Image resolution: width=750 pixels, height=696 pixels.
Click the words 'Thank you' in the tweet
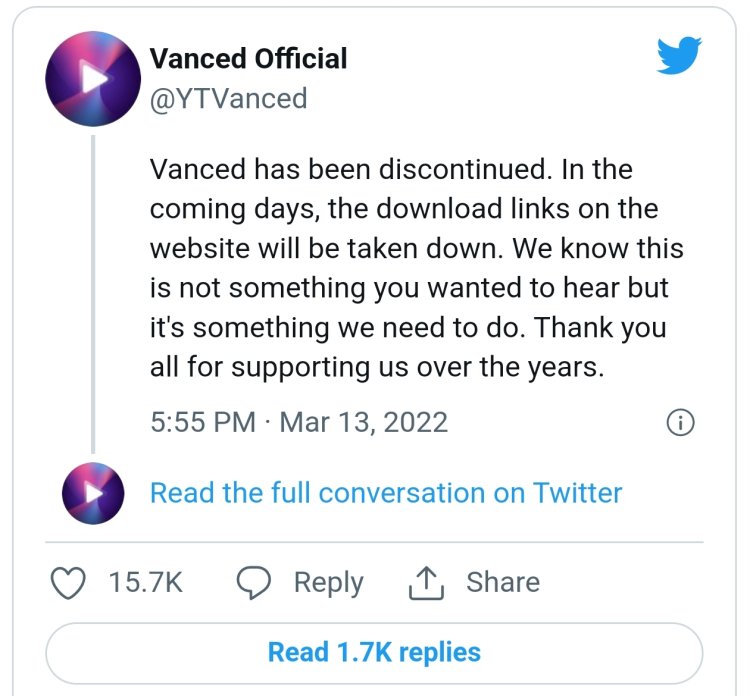(x=600, y=328)
